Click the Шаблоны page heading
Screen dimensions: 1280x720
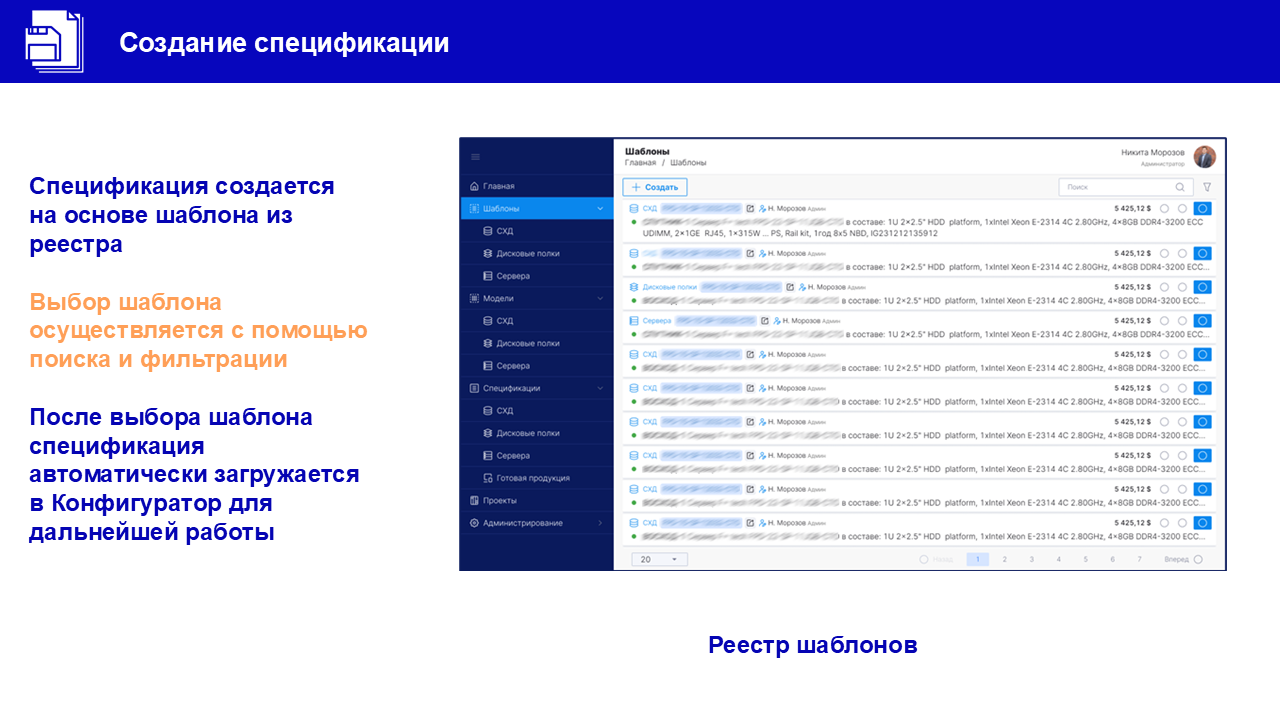(x=647, y=151)
